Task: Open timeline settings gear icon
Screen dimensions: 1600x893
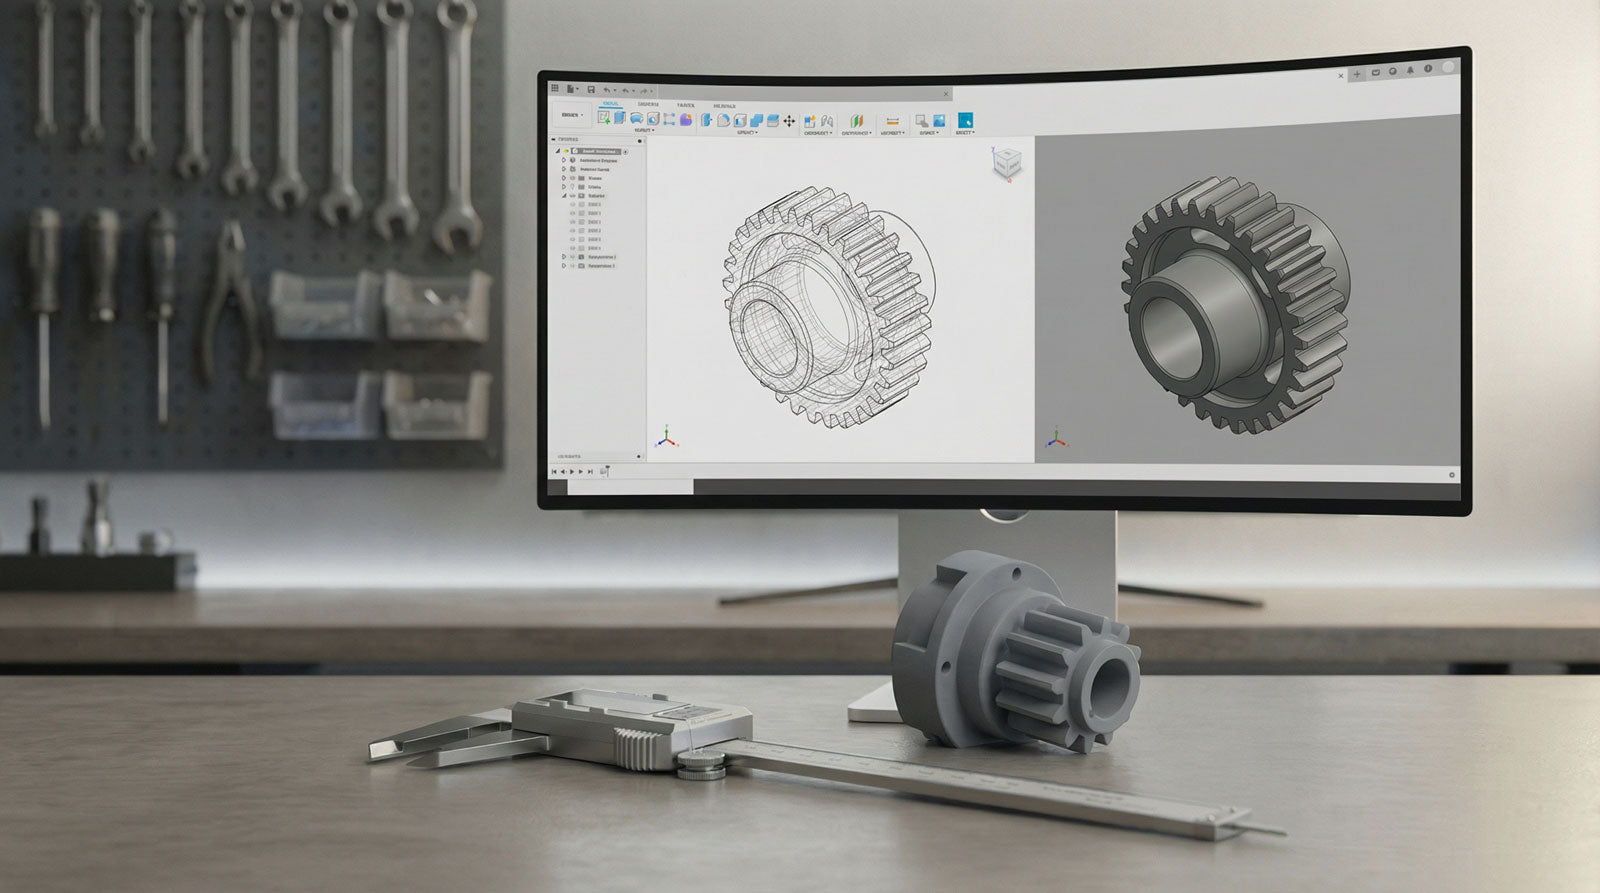Action: pos(1453,475)
